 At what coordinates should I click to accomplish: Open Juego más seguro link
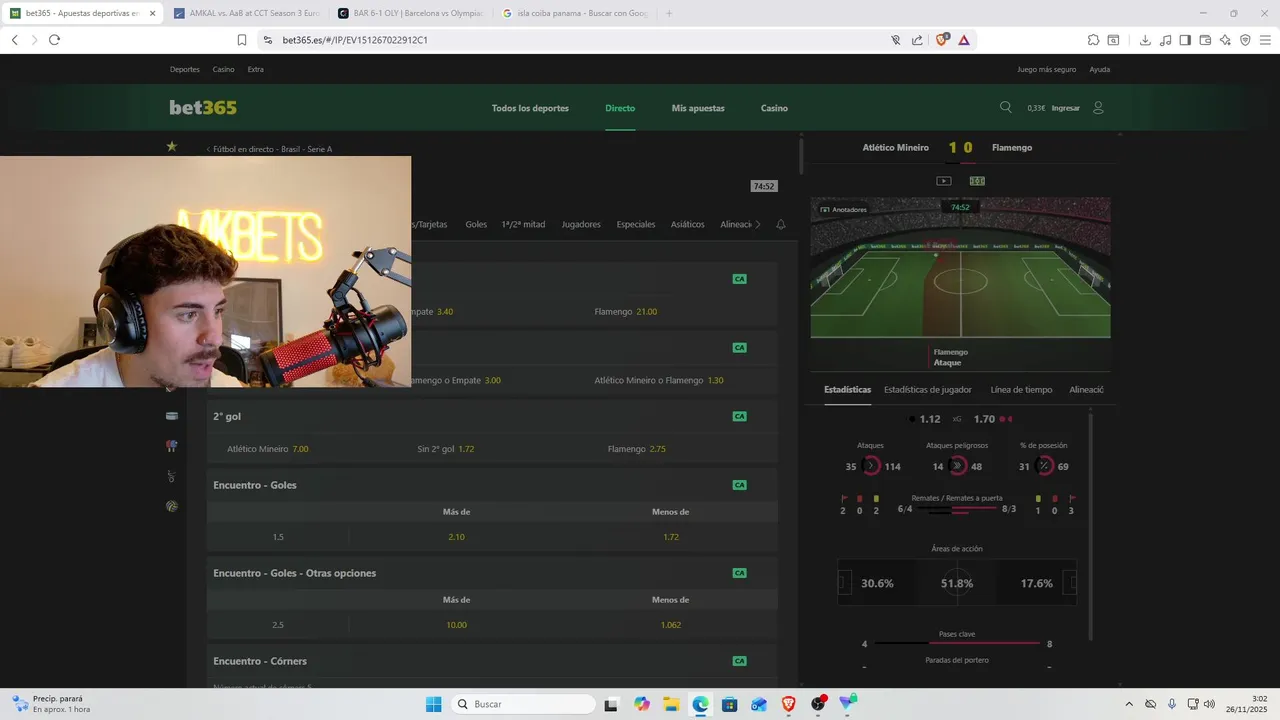coord(1046,70)
